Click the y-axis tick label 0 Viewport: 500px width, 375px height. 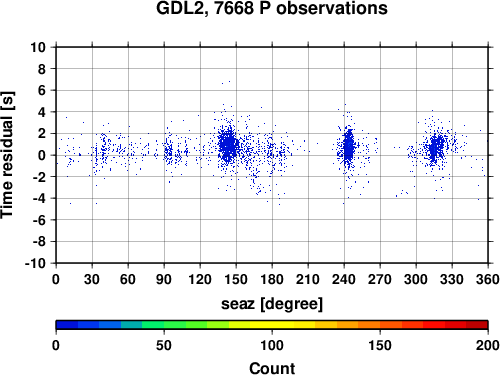(x=42, y=155)
